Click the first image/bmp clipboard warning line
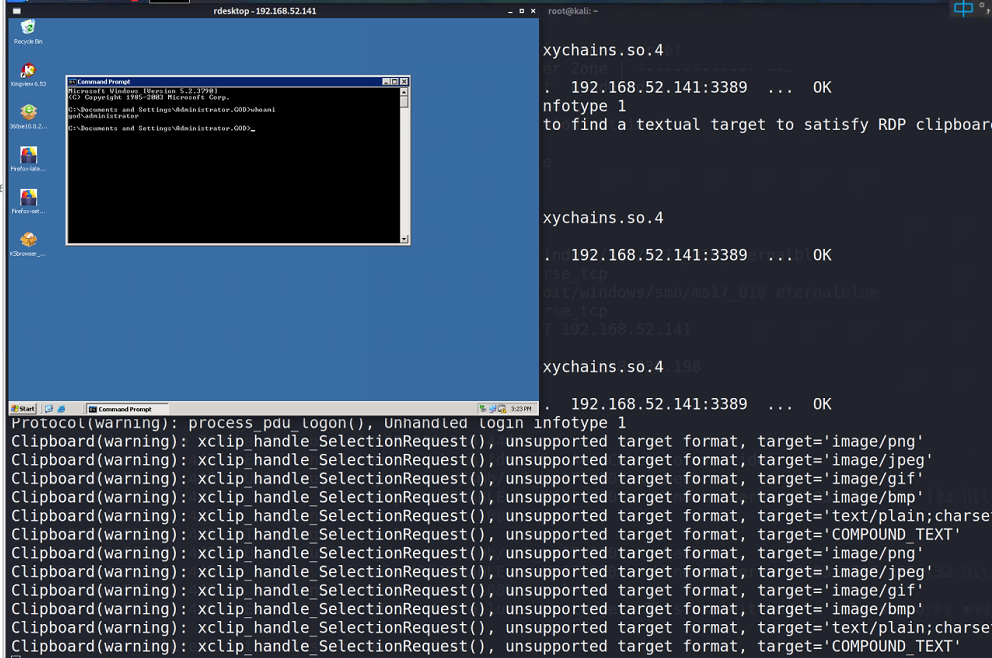 (467, 497)
